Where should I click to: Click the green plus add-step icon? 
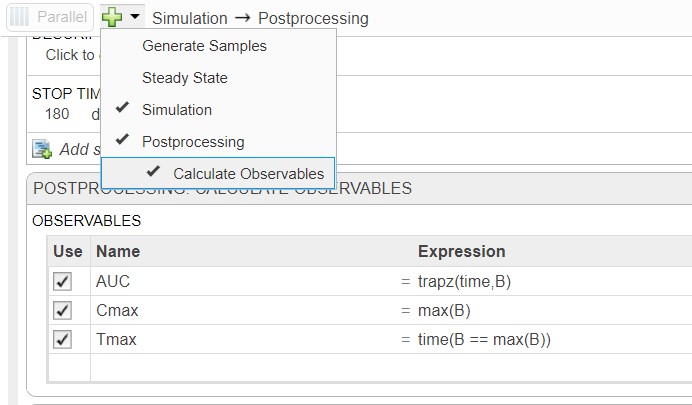pos(112,17)
